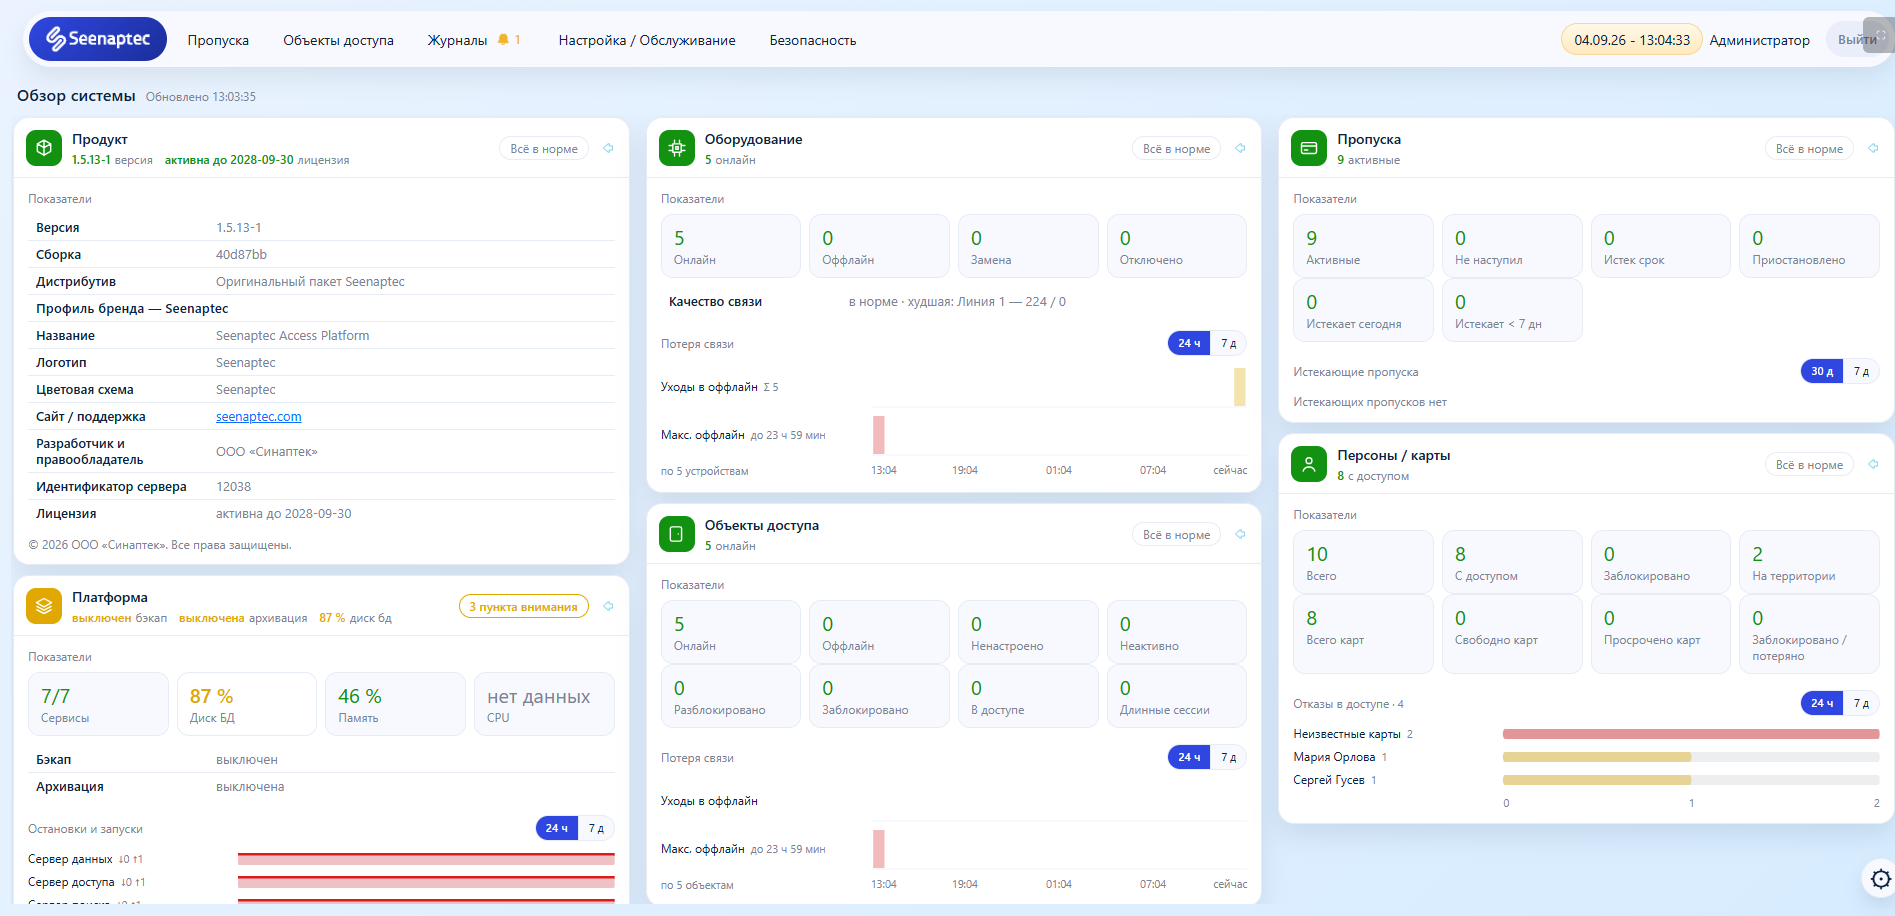Select 24 ч for Отказы в доступе

(1822, 703)
